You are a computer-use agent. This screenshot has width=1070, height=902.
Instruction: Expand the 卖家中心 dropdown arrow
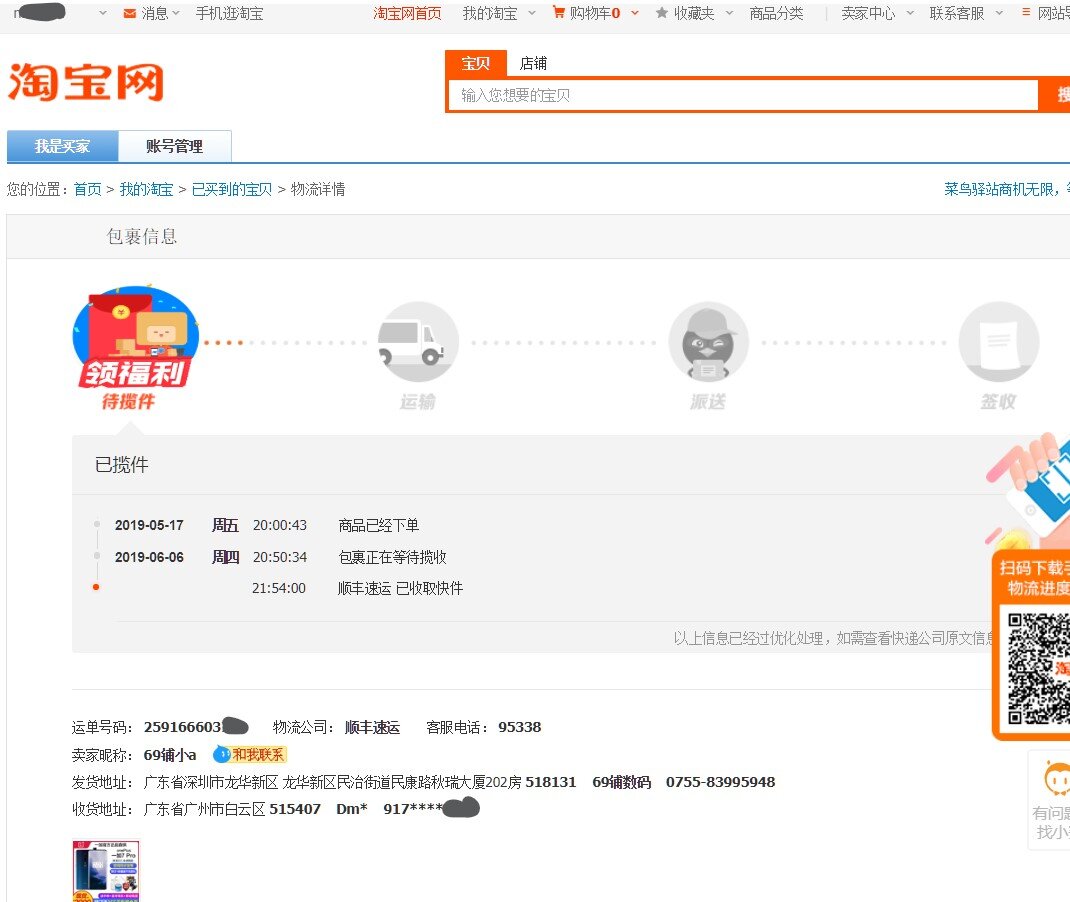click(910, 13)
